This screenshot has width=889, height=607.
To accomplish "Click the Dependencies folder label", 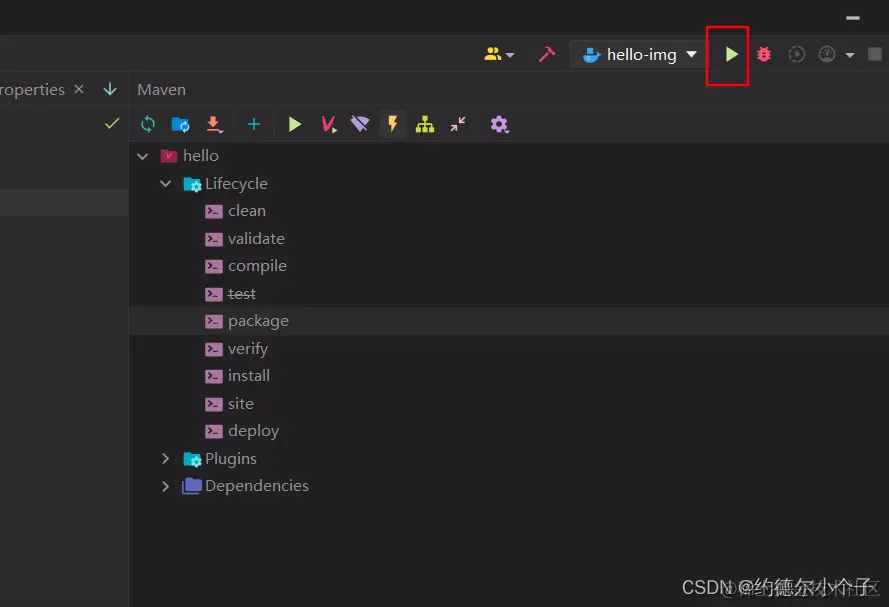I will click(257, 486).
